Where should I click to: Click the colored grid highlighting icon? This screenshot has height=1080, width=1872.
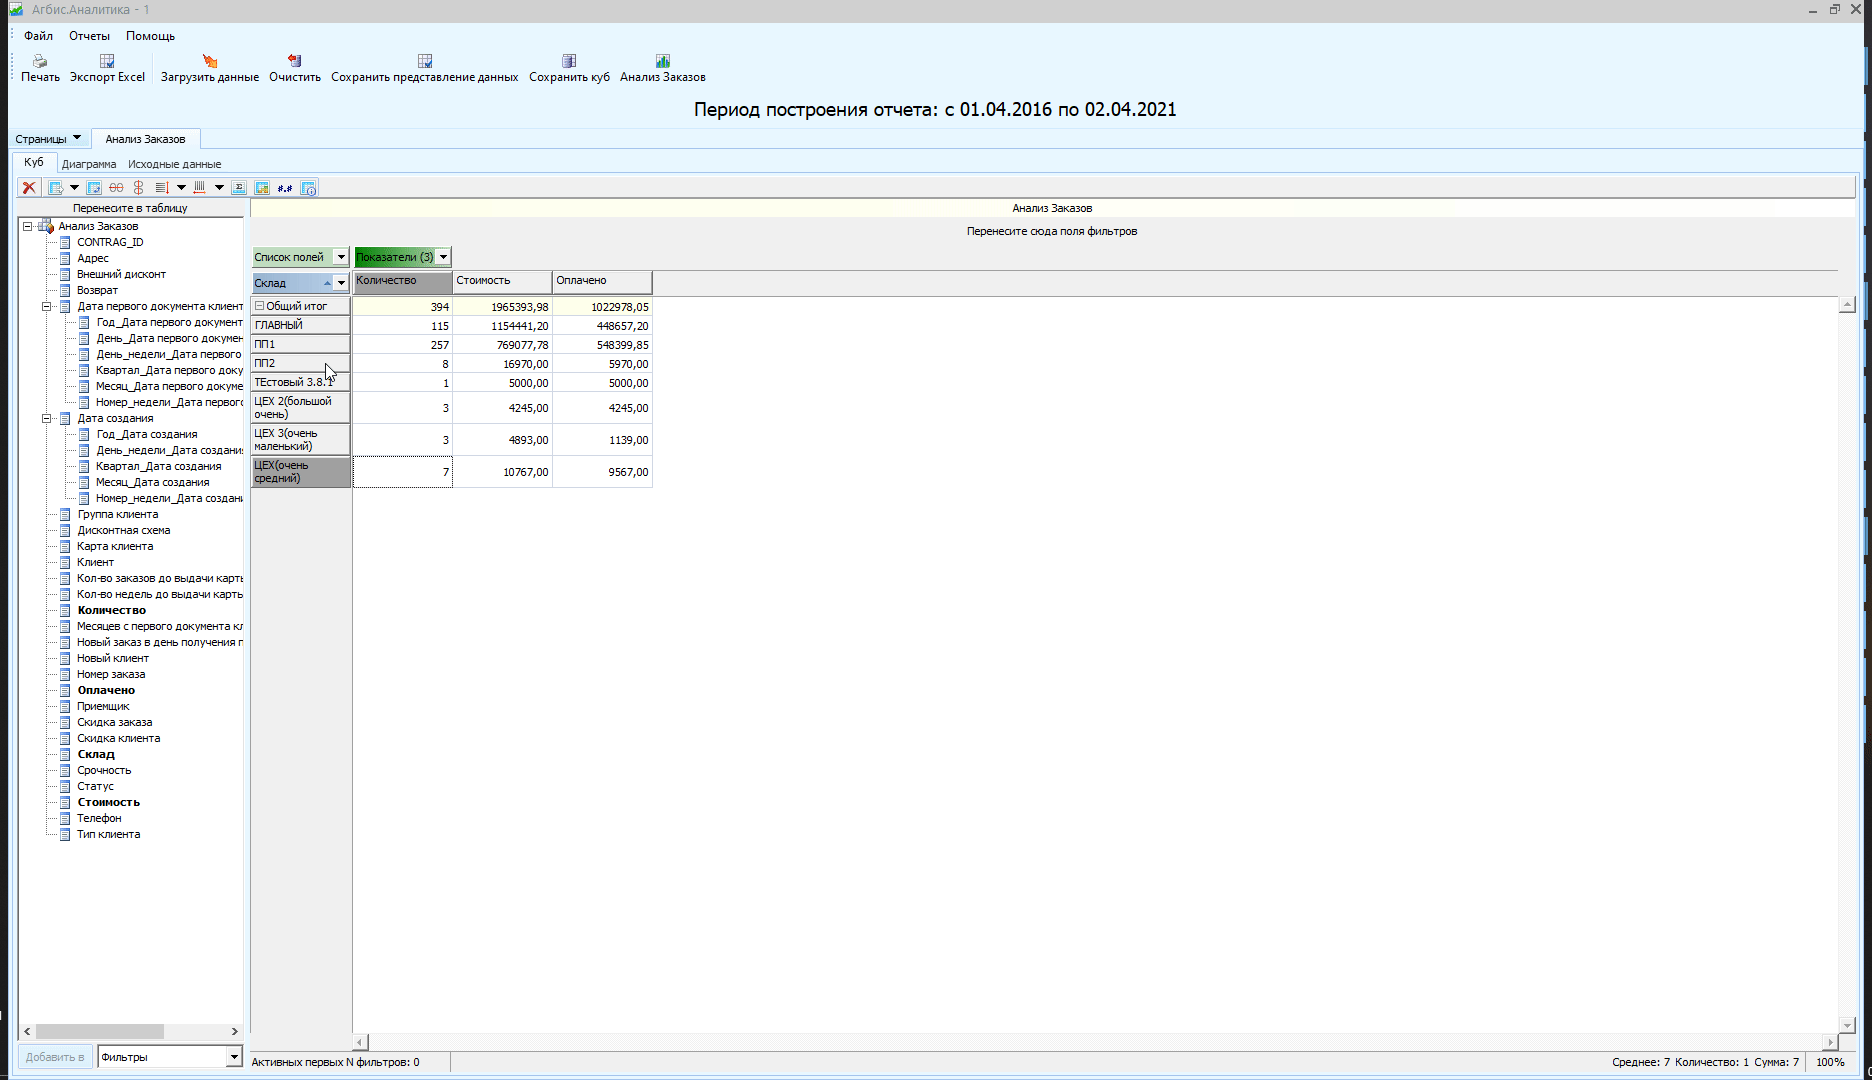(x=262, y=188)
